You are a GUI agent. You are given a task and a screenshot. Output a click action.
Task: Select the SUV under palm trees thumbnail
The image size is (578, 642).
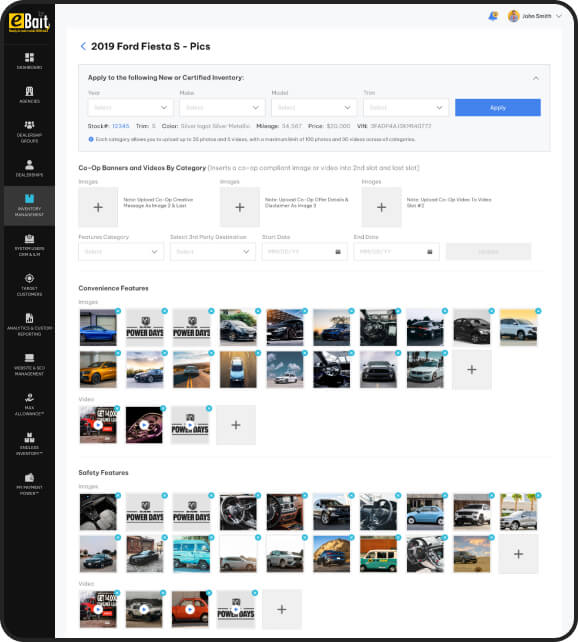coord(518,512)
